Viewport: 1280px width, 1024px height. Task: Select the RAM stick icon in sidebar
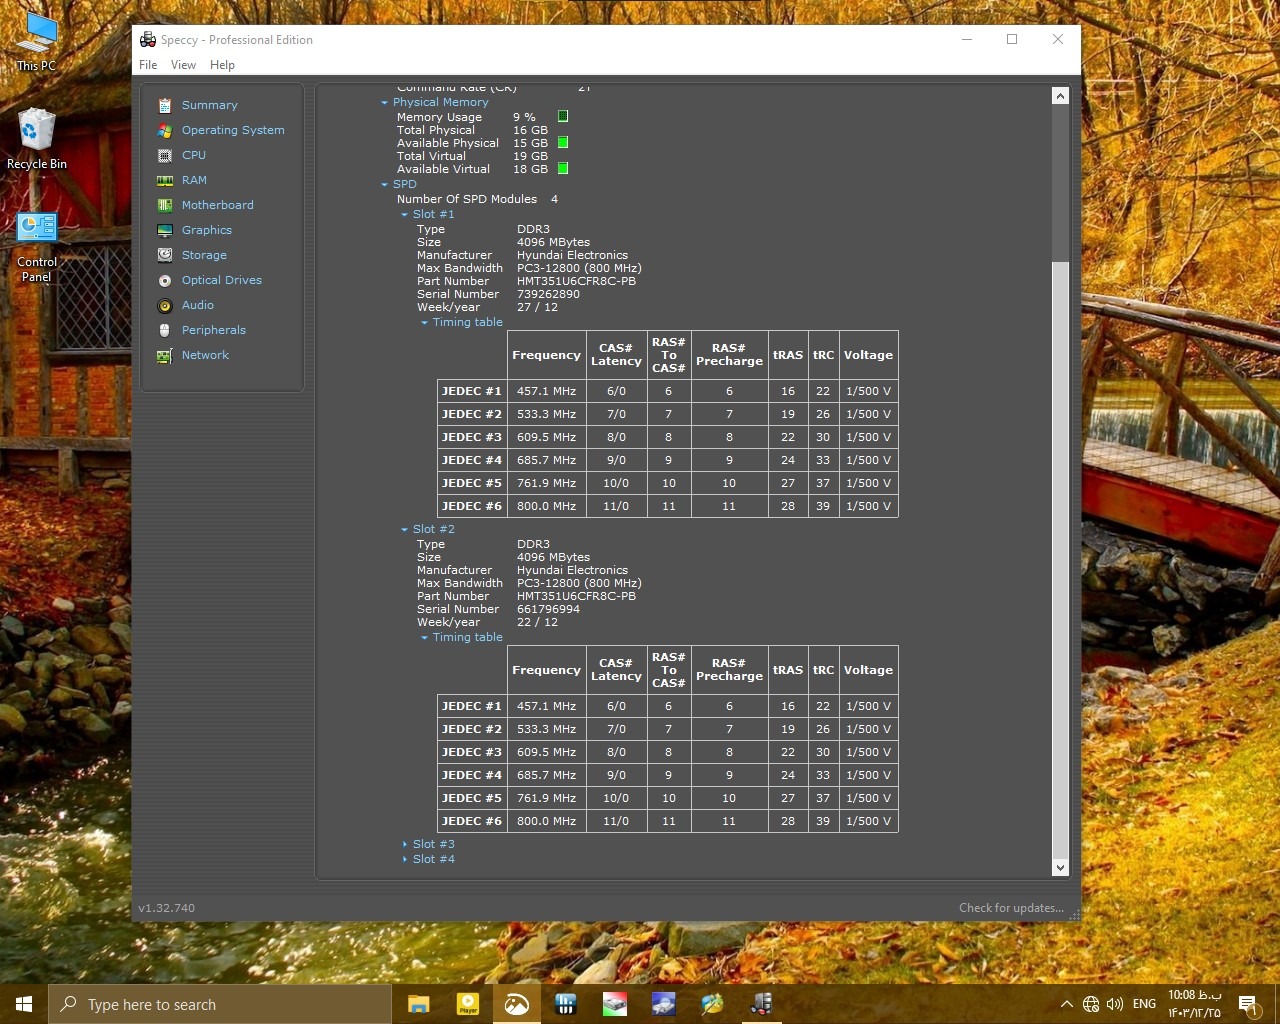pos(165,180)
